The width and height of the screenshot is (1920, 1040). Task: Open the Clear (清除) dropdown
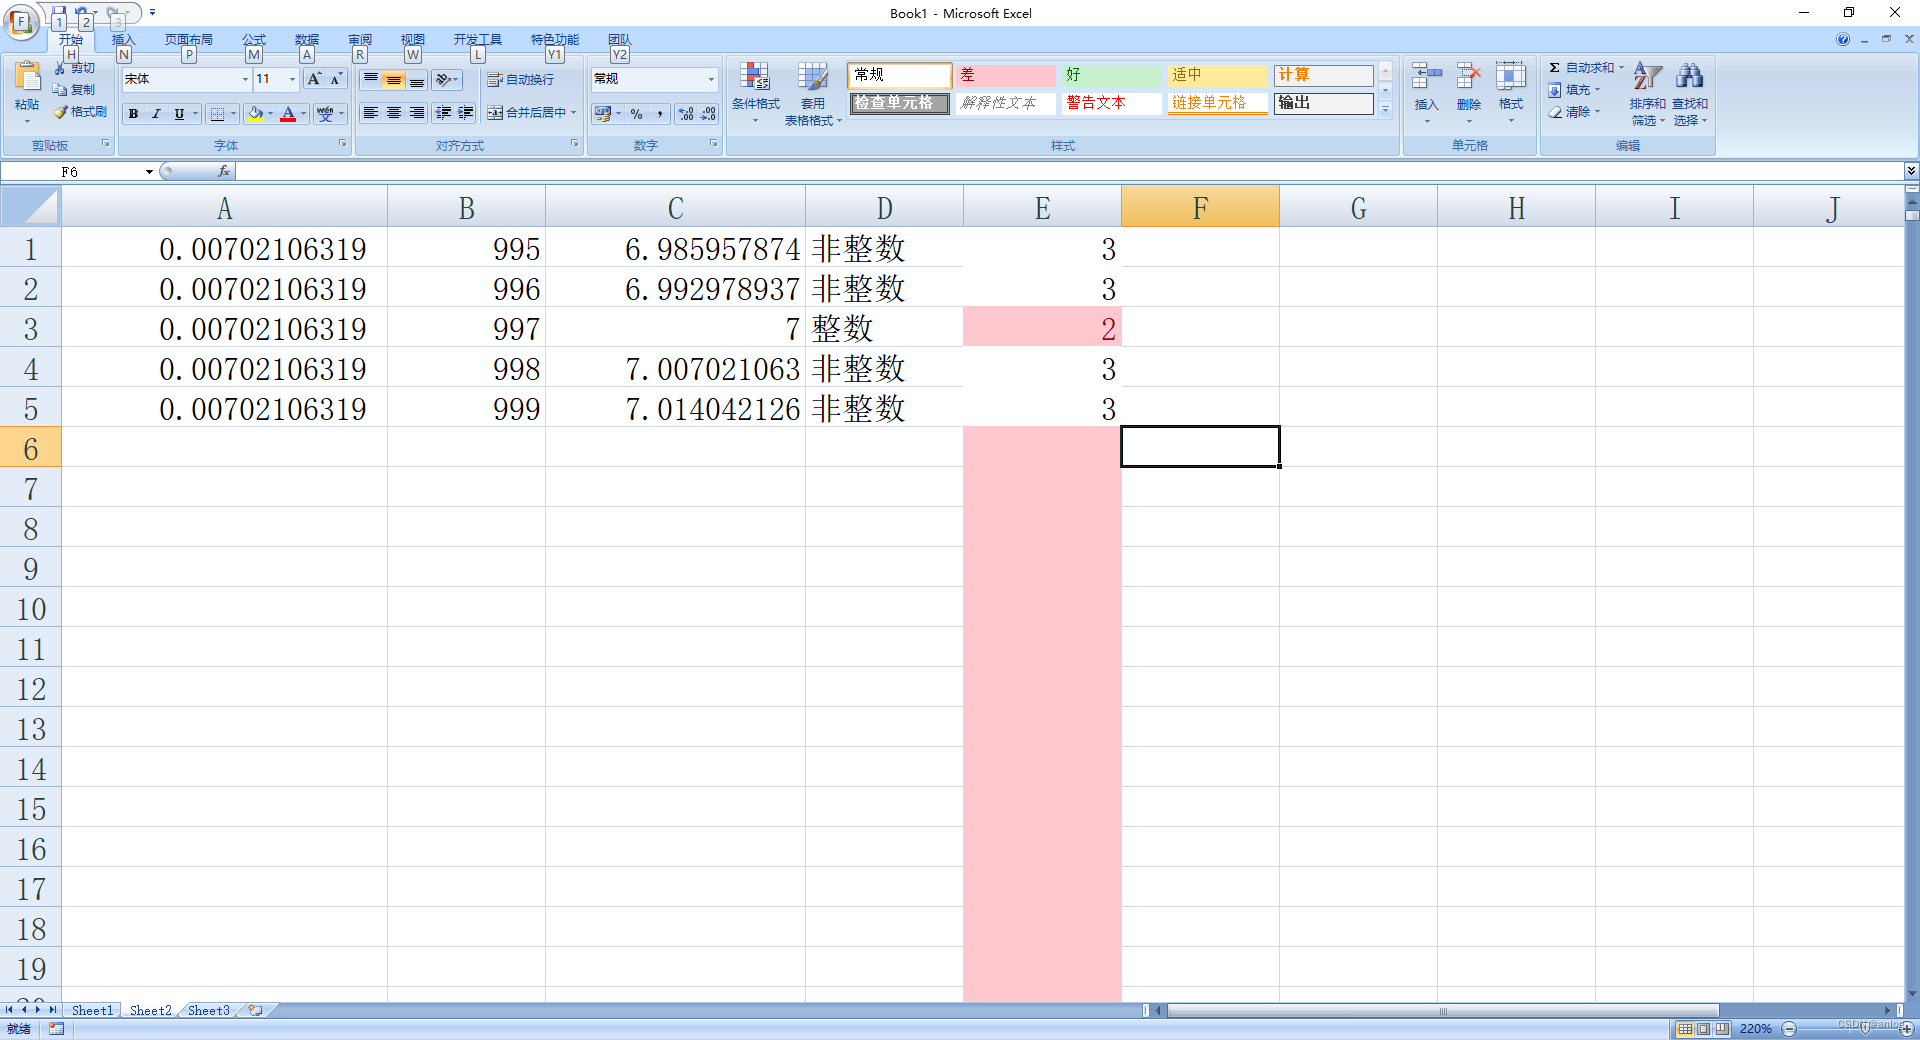pos(1574,112)
